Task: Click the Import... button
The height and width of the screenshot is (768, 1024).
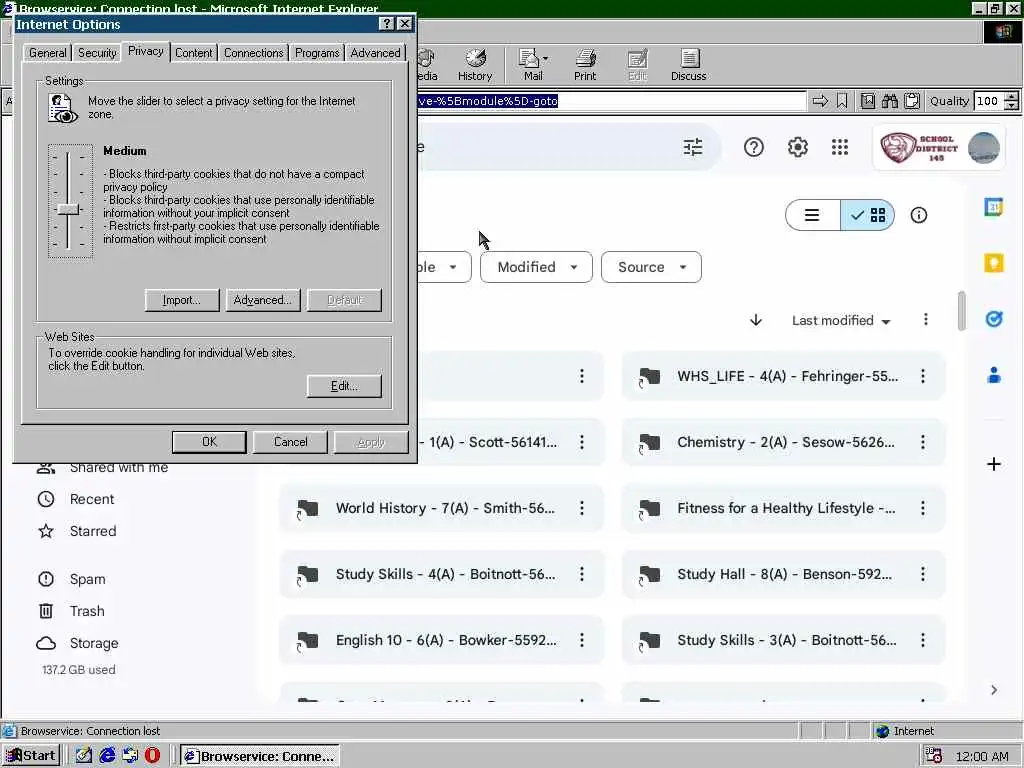Action: (182, 300)
